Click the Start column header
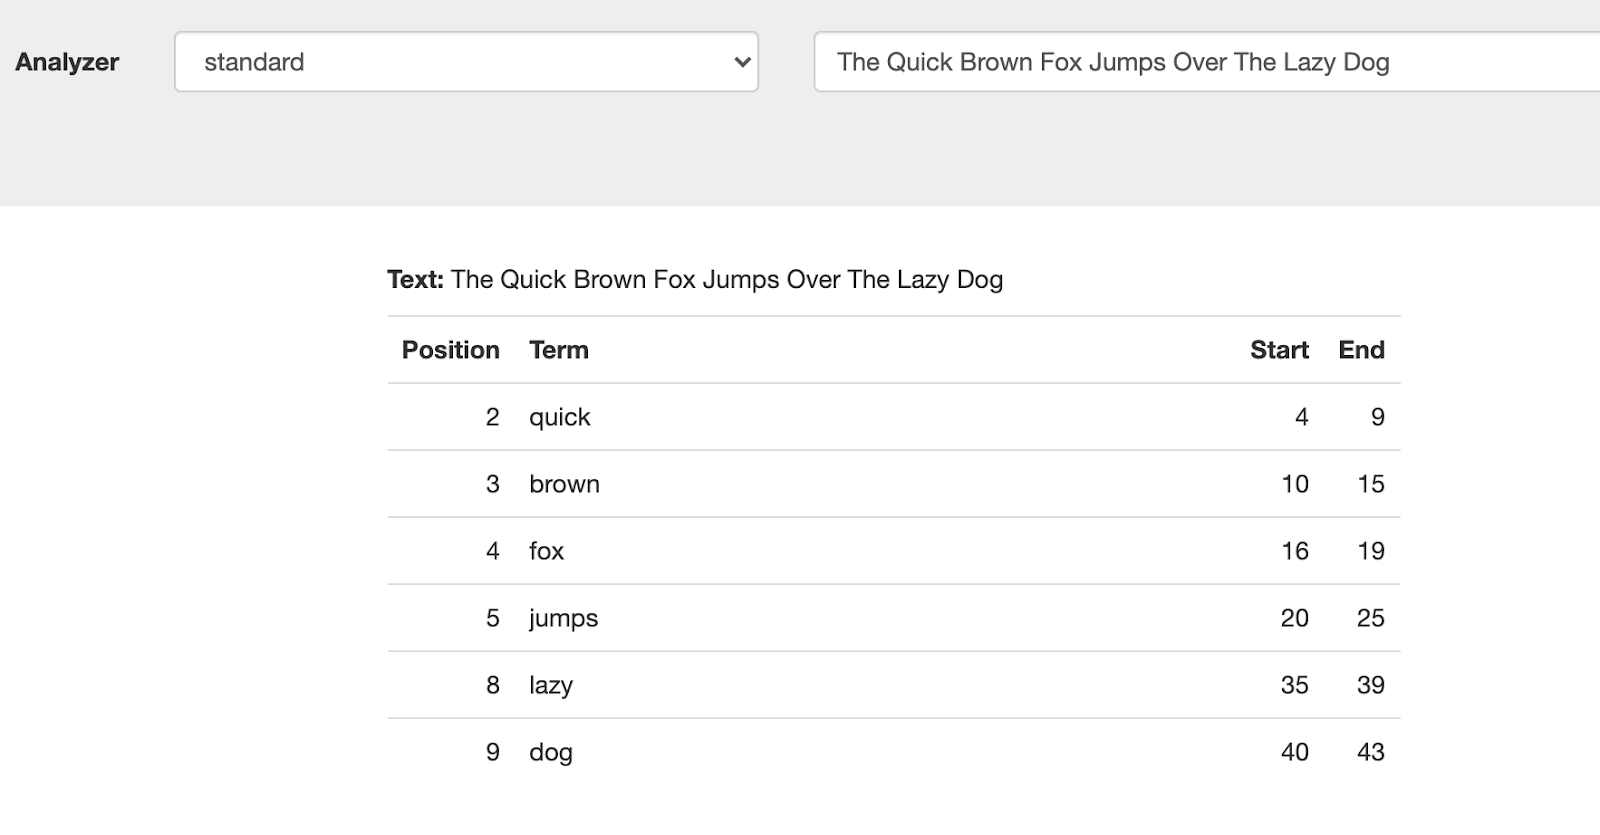Viewport: 1600px width, 835px height. [1278, 350]
